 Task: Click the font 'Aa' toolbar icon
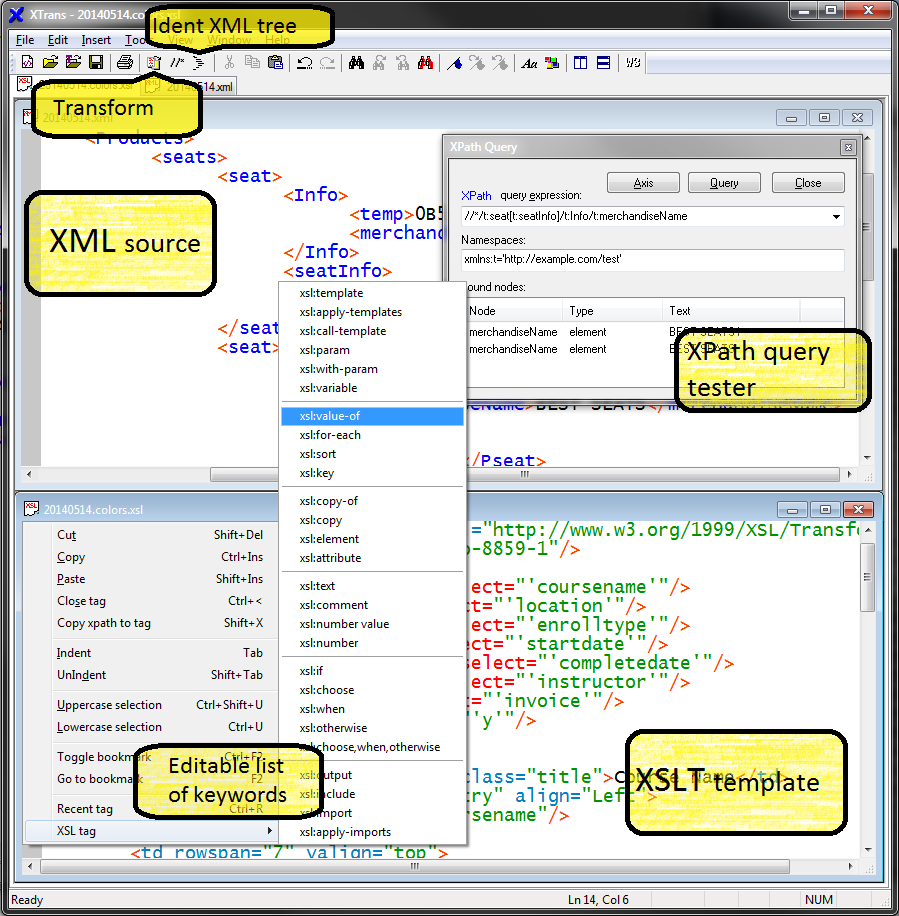(530, 63)
